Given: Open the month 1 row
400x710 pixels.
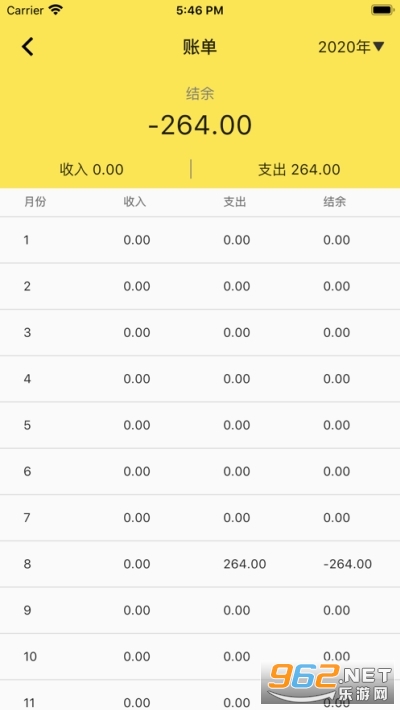Looking at the screenshot, I should [x=200, y=240].
